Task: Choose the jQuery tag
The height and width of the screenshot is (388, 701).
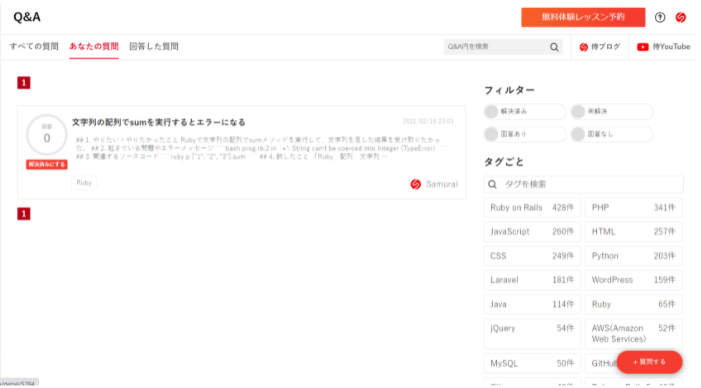Action: click(532, 334)
